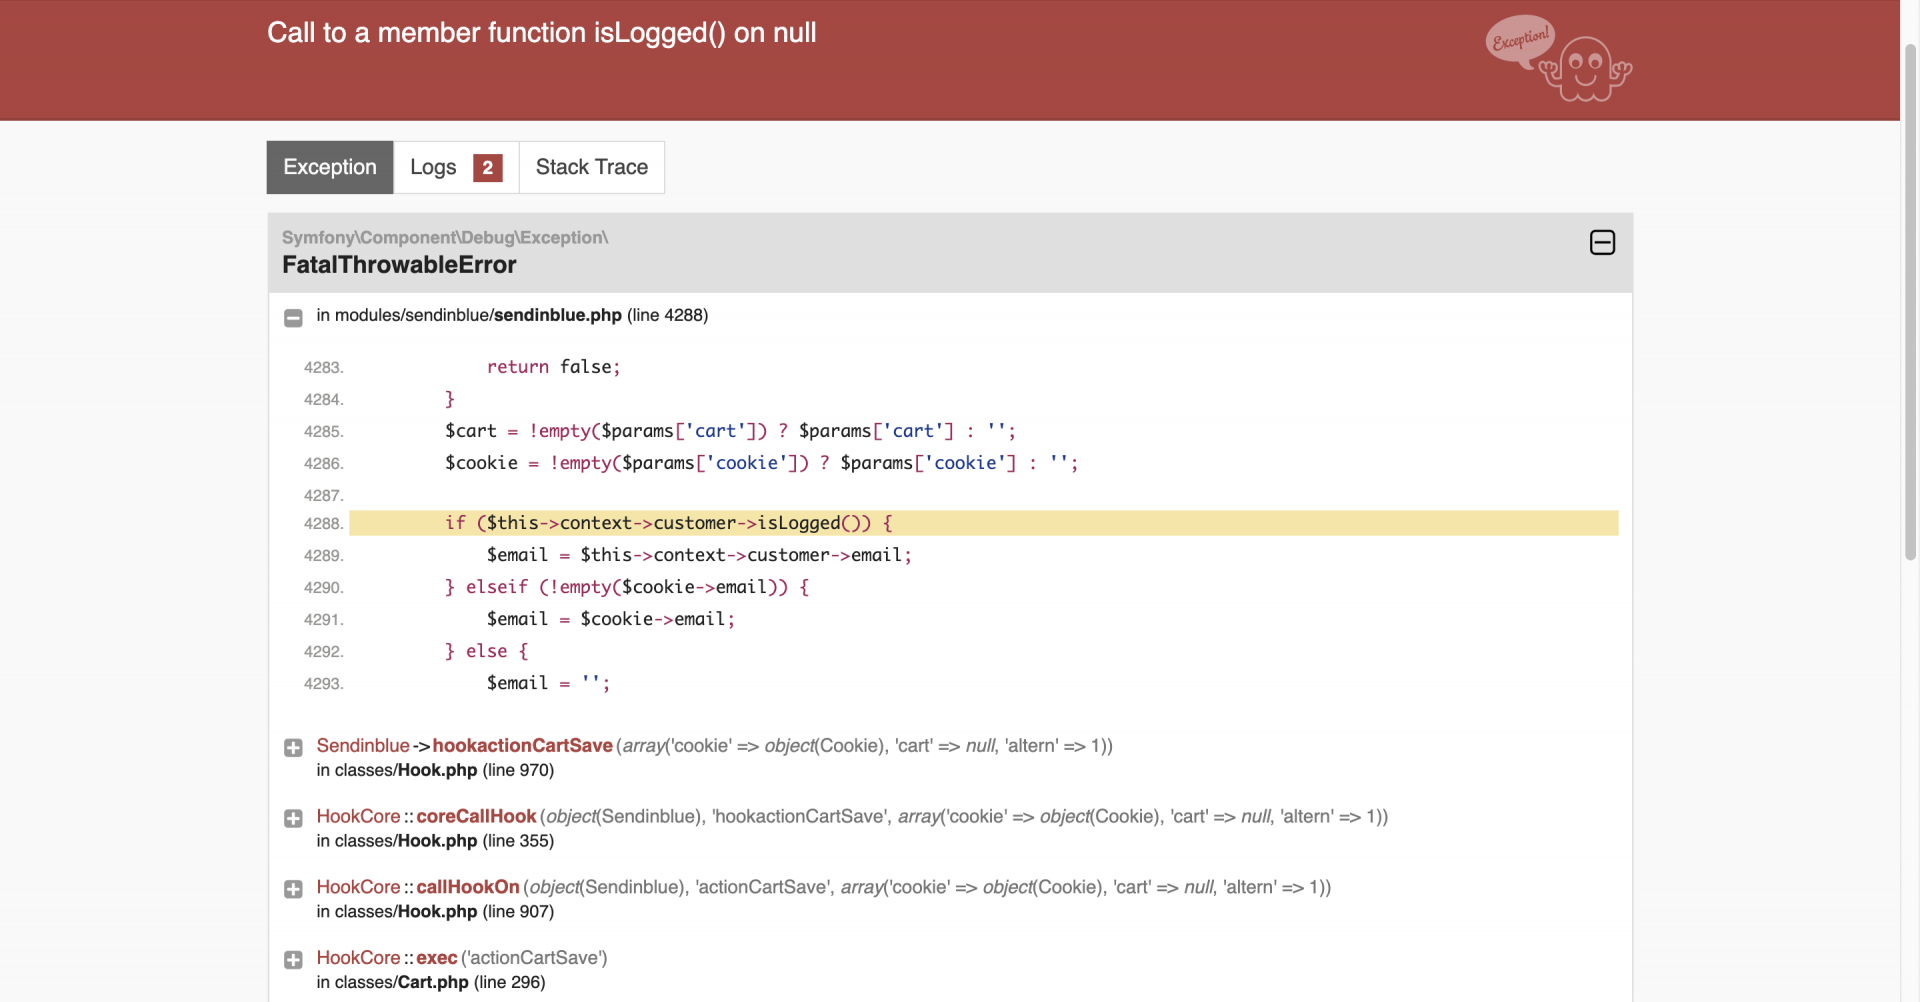Click code line 4283 'return false;'

click(x=553, y=367)
